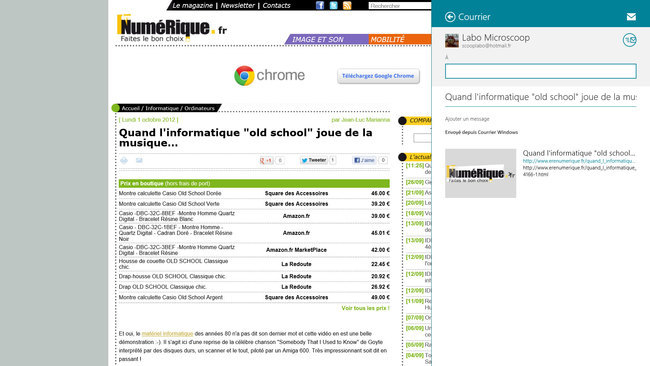Send the mail with the envelope icon

click(x=631, y=17)
